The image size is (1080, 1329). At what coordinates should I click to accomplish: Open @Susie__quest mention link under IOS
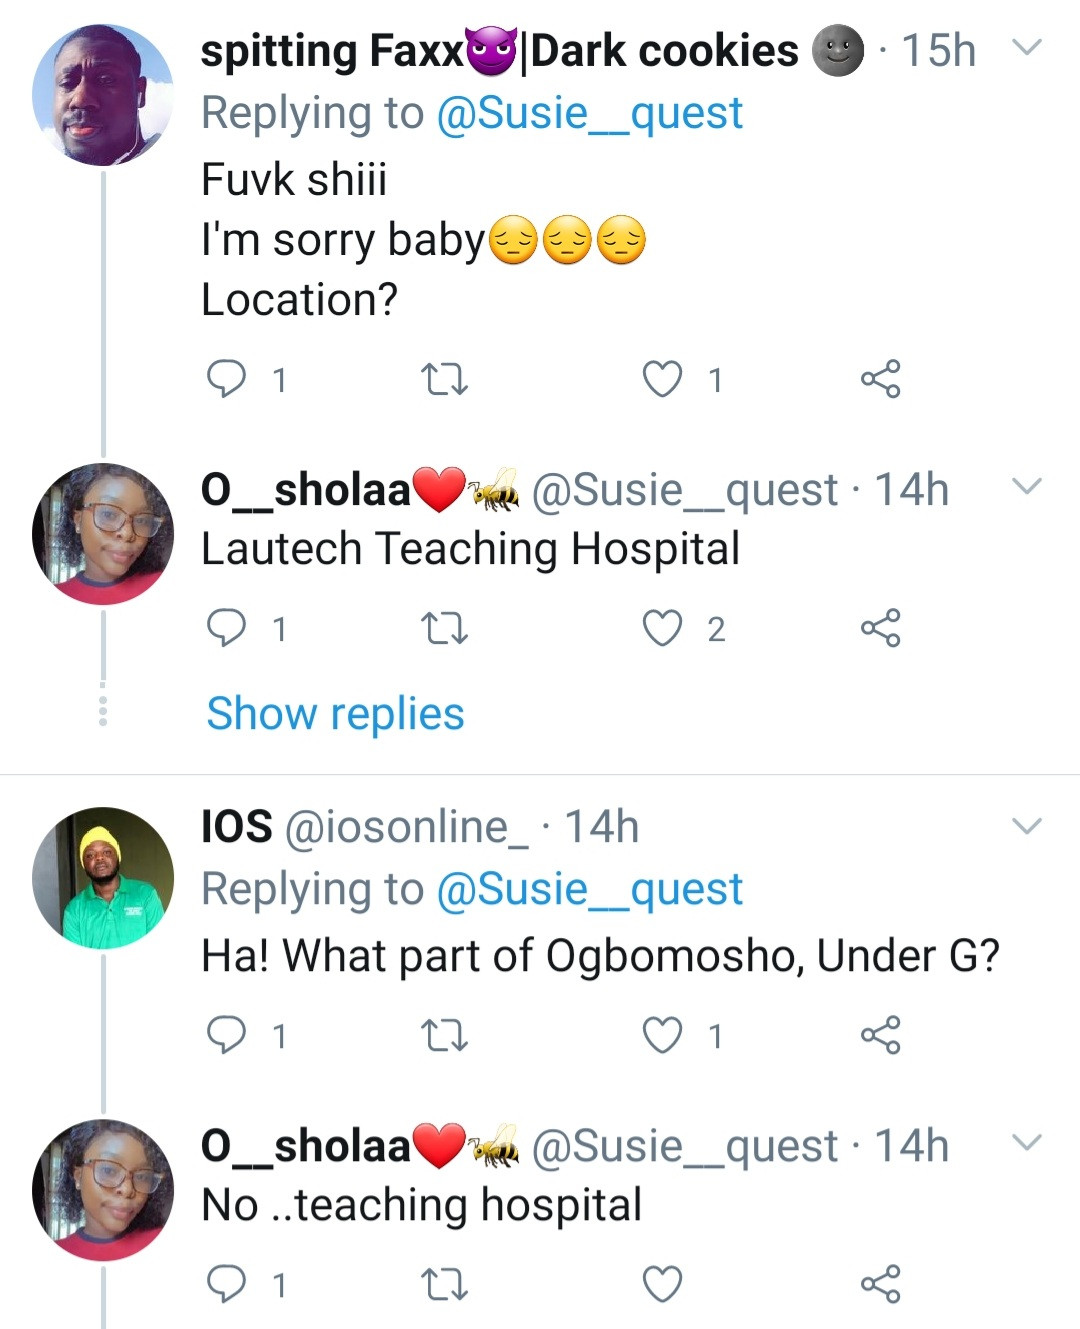pyautogui.click(x=590, y=889)
